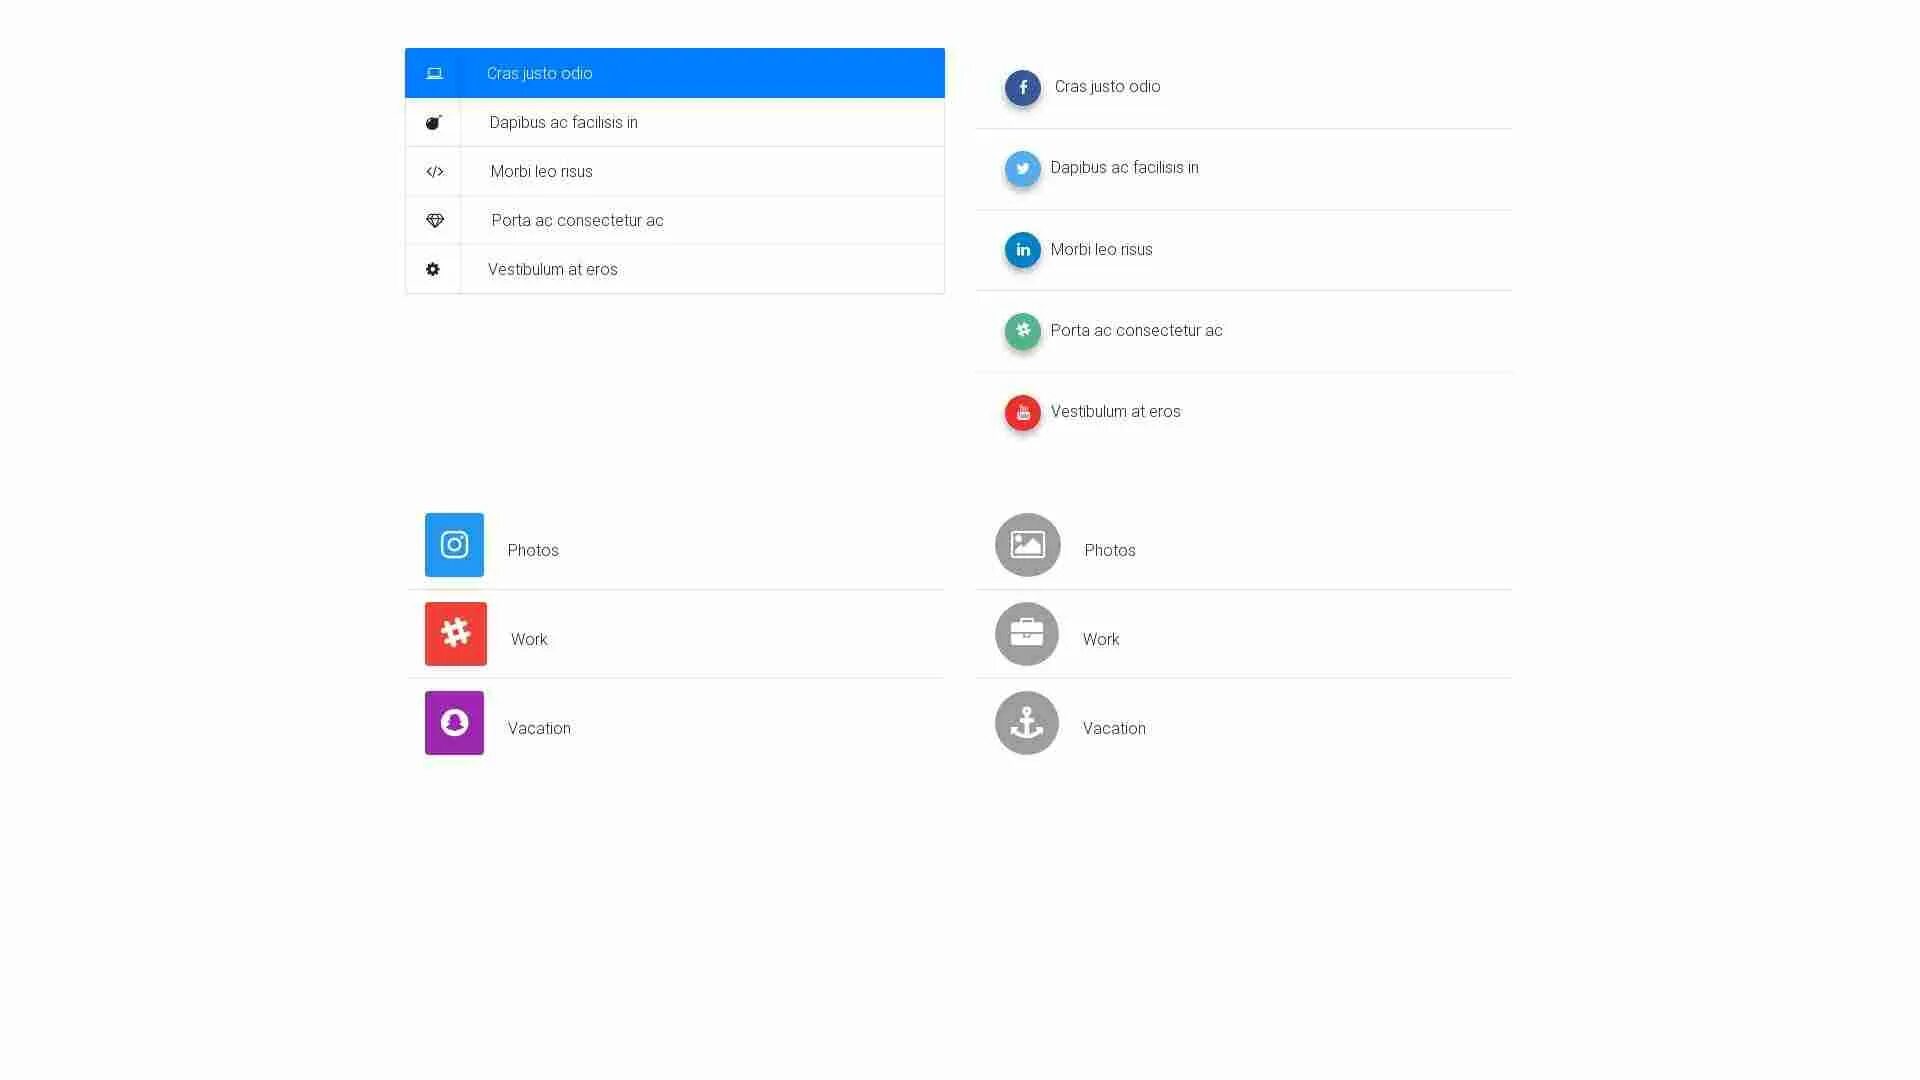Click the Facebook round icon
This screenshot has width=1920, height=1080.
tap(1022, 88)
